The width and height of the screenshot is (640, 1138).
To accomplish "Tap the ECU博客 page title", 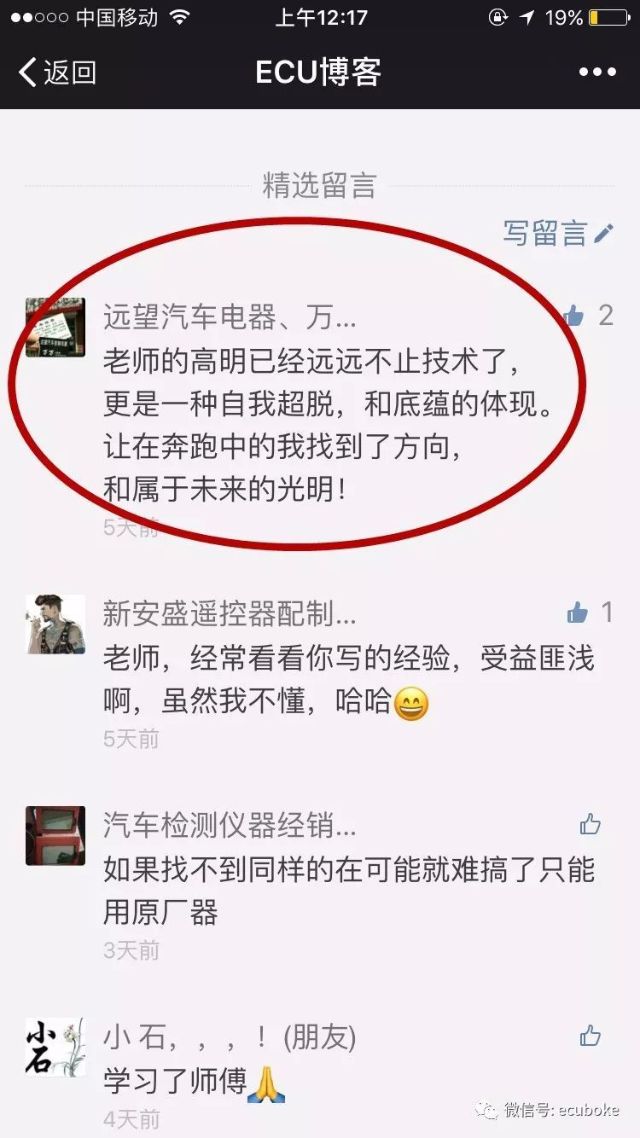I will [x=319, y=73].
